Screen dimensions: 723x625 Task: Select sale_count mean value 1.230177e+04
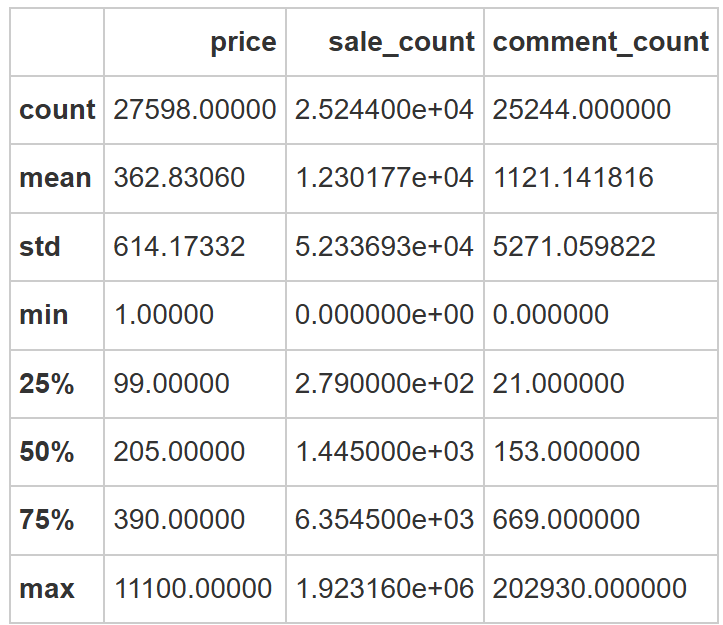[385, 178]
